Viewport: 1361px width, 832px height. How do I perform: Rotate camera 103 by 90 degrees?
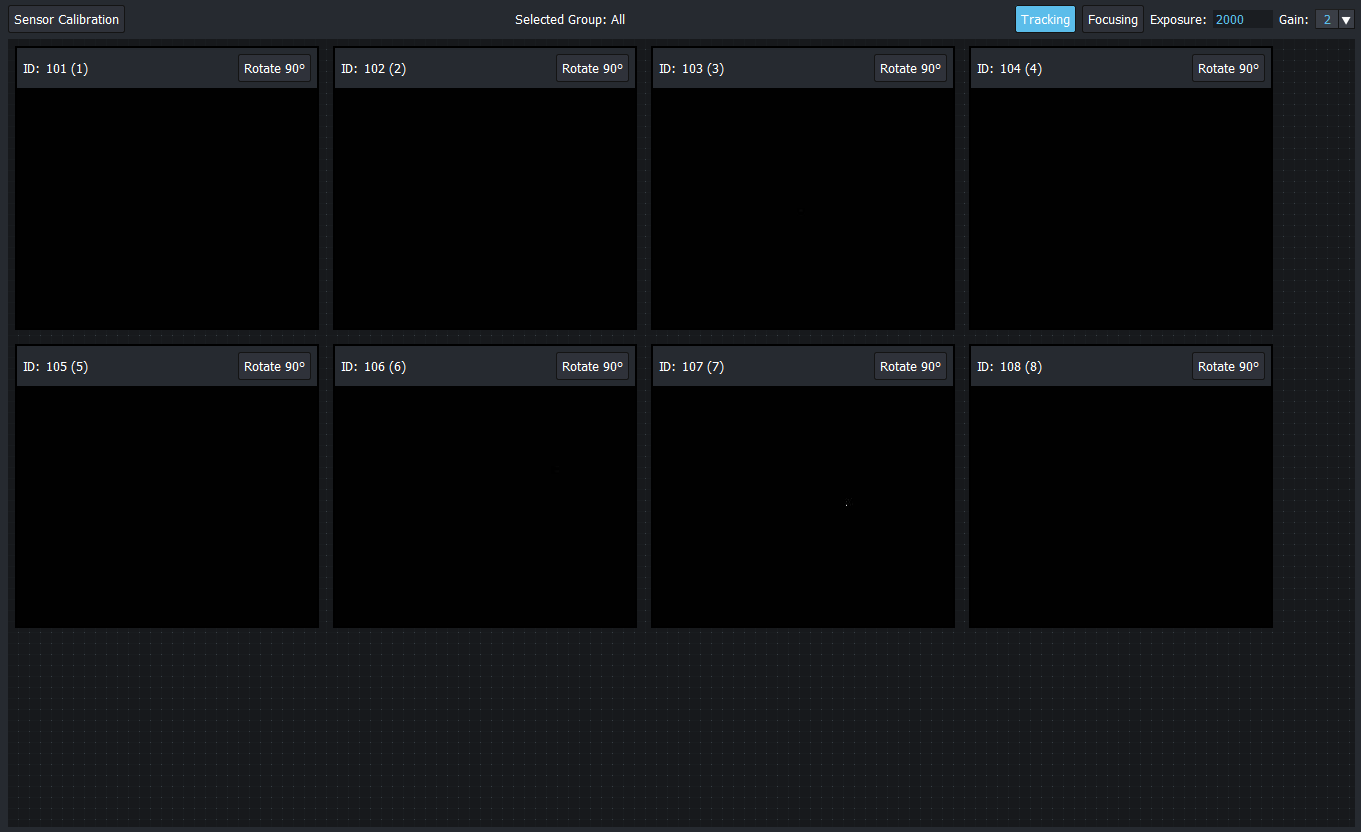pyautogui.click(x=910, y=68)
